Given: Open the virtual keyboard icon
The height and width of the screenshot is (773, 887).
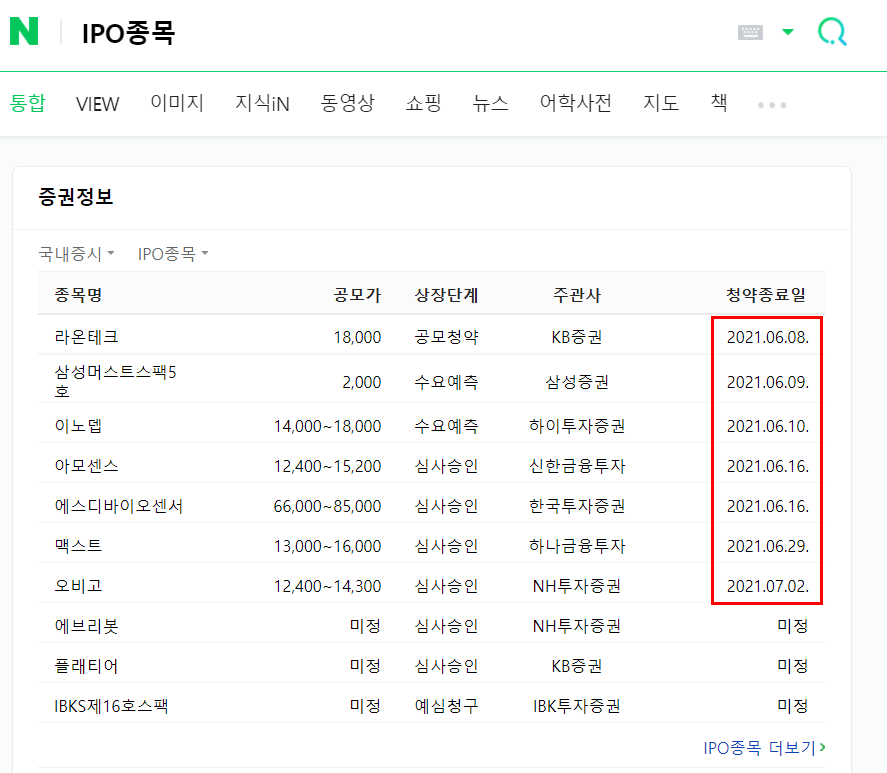Looking at the screenshot, I should tap(750, 32).
